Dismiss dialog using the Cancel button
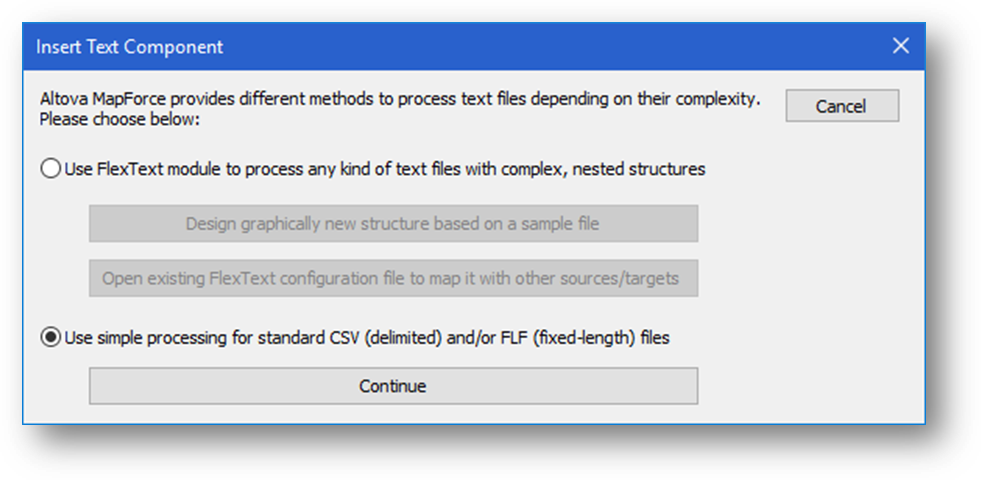The width and height of the screenshot is (981, 480). [842, 106]
